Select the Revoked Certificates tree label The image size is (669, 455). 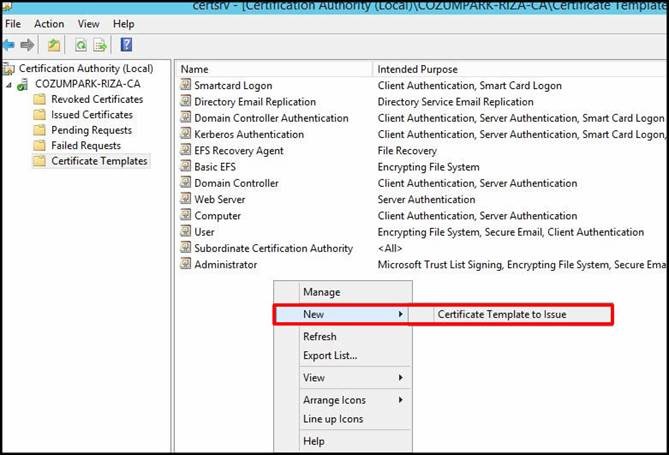tap(97, 99)
